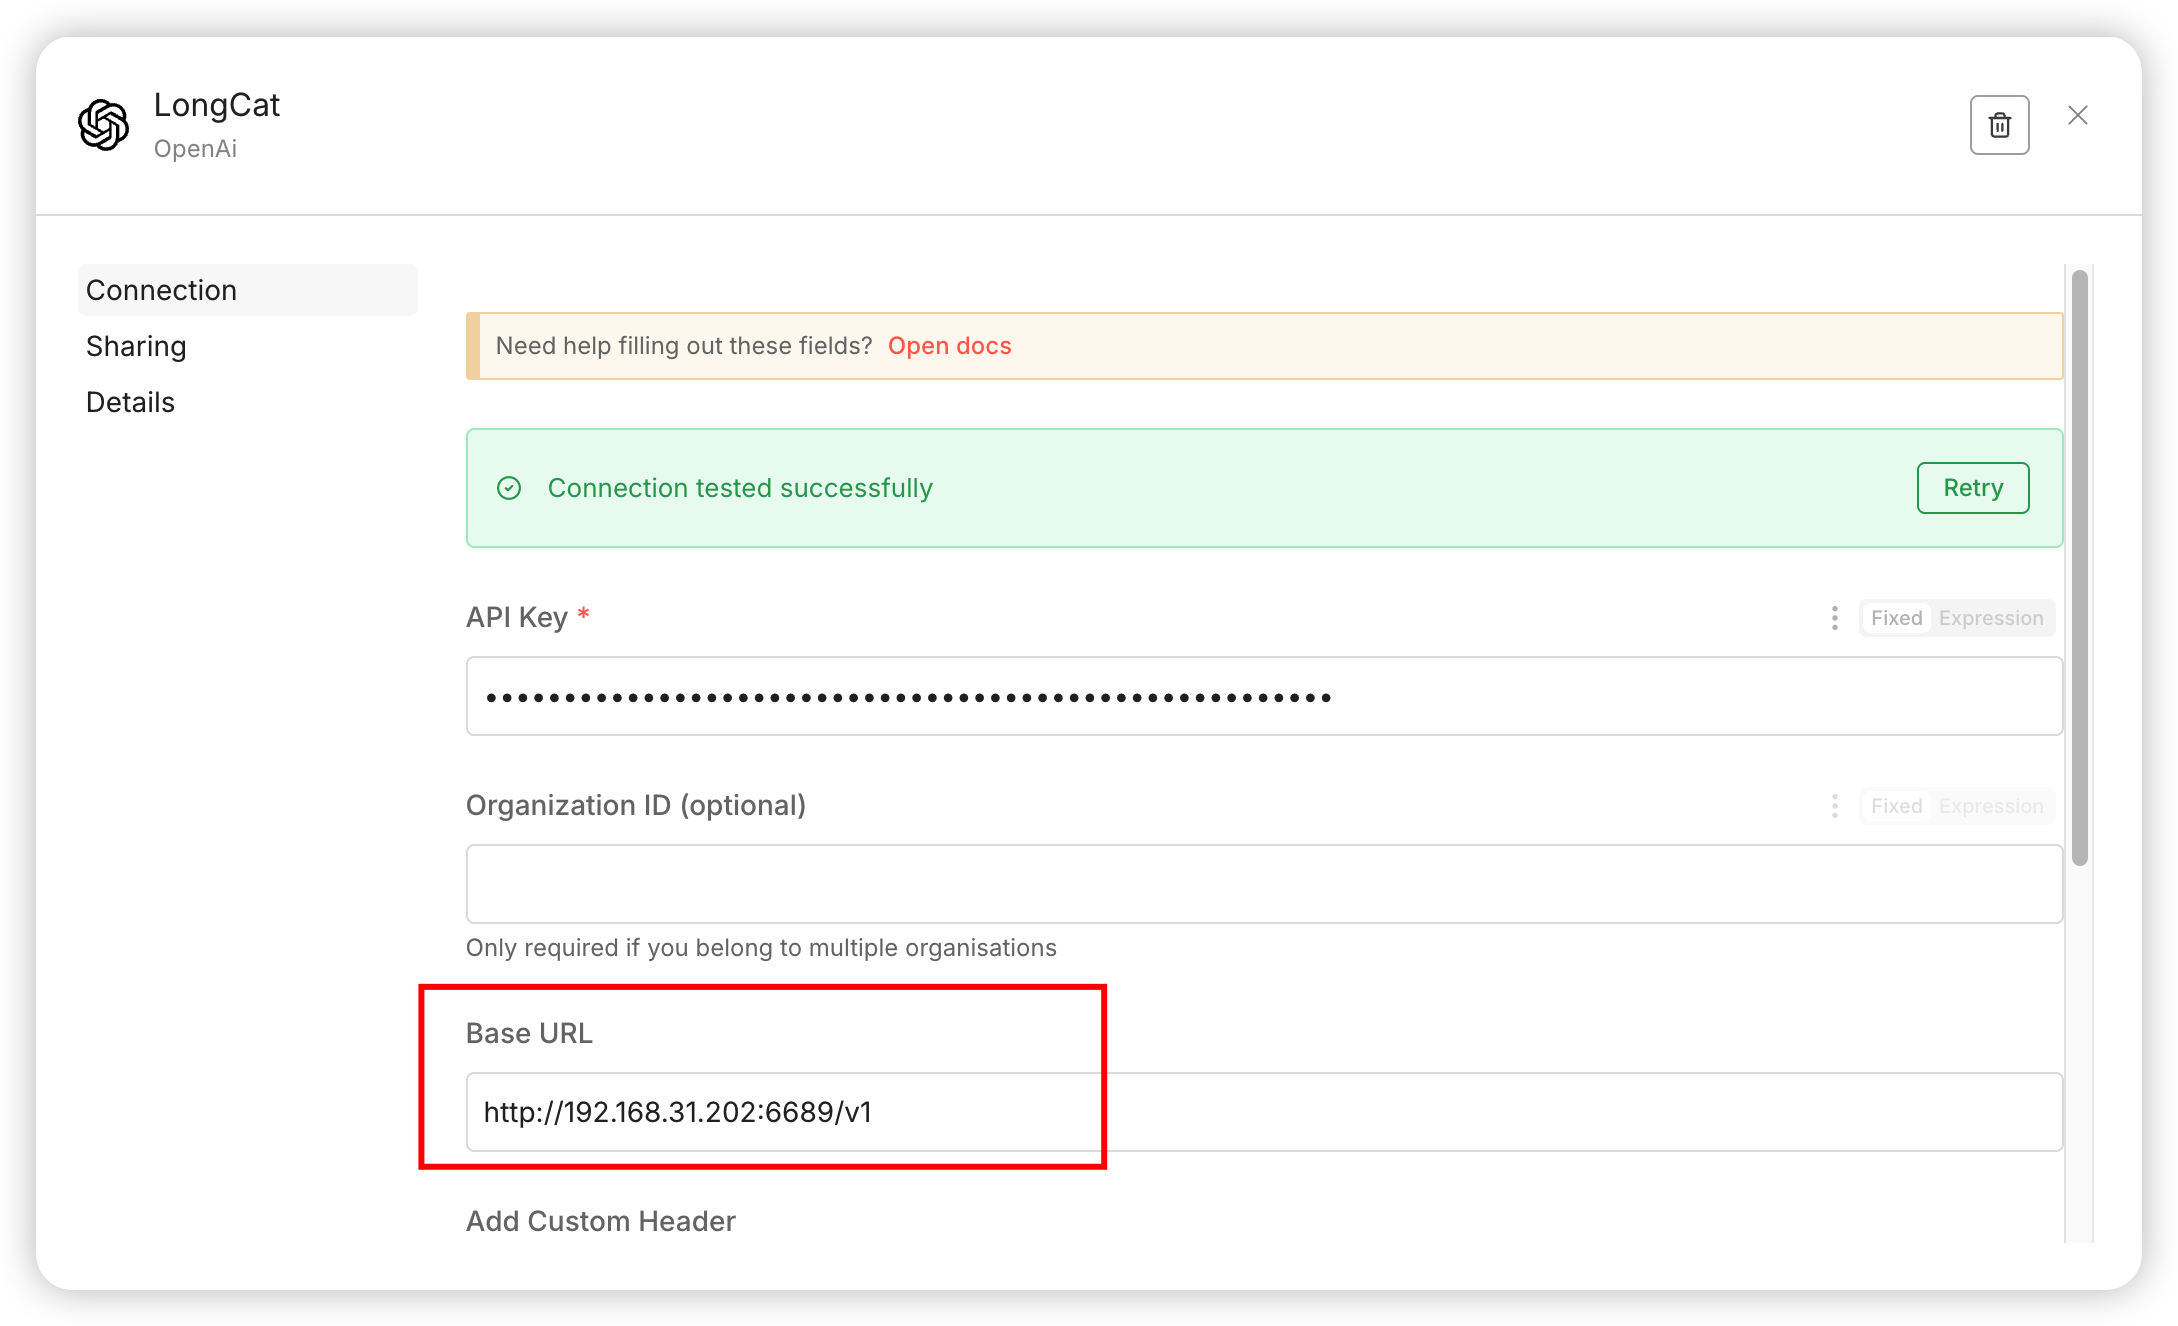
Task: Switch API Key to Fixed mode
Action: click(1896, 618)
